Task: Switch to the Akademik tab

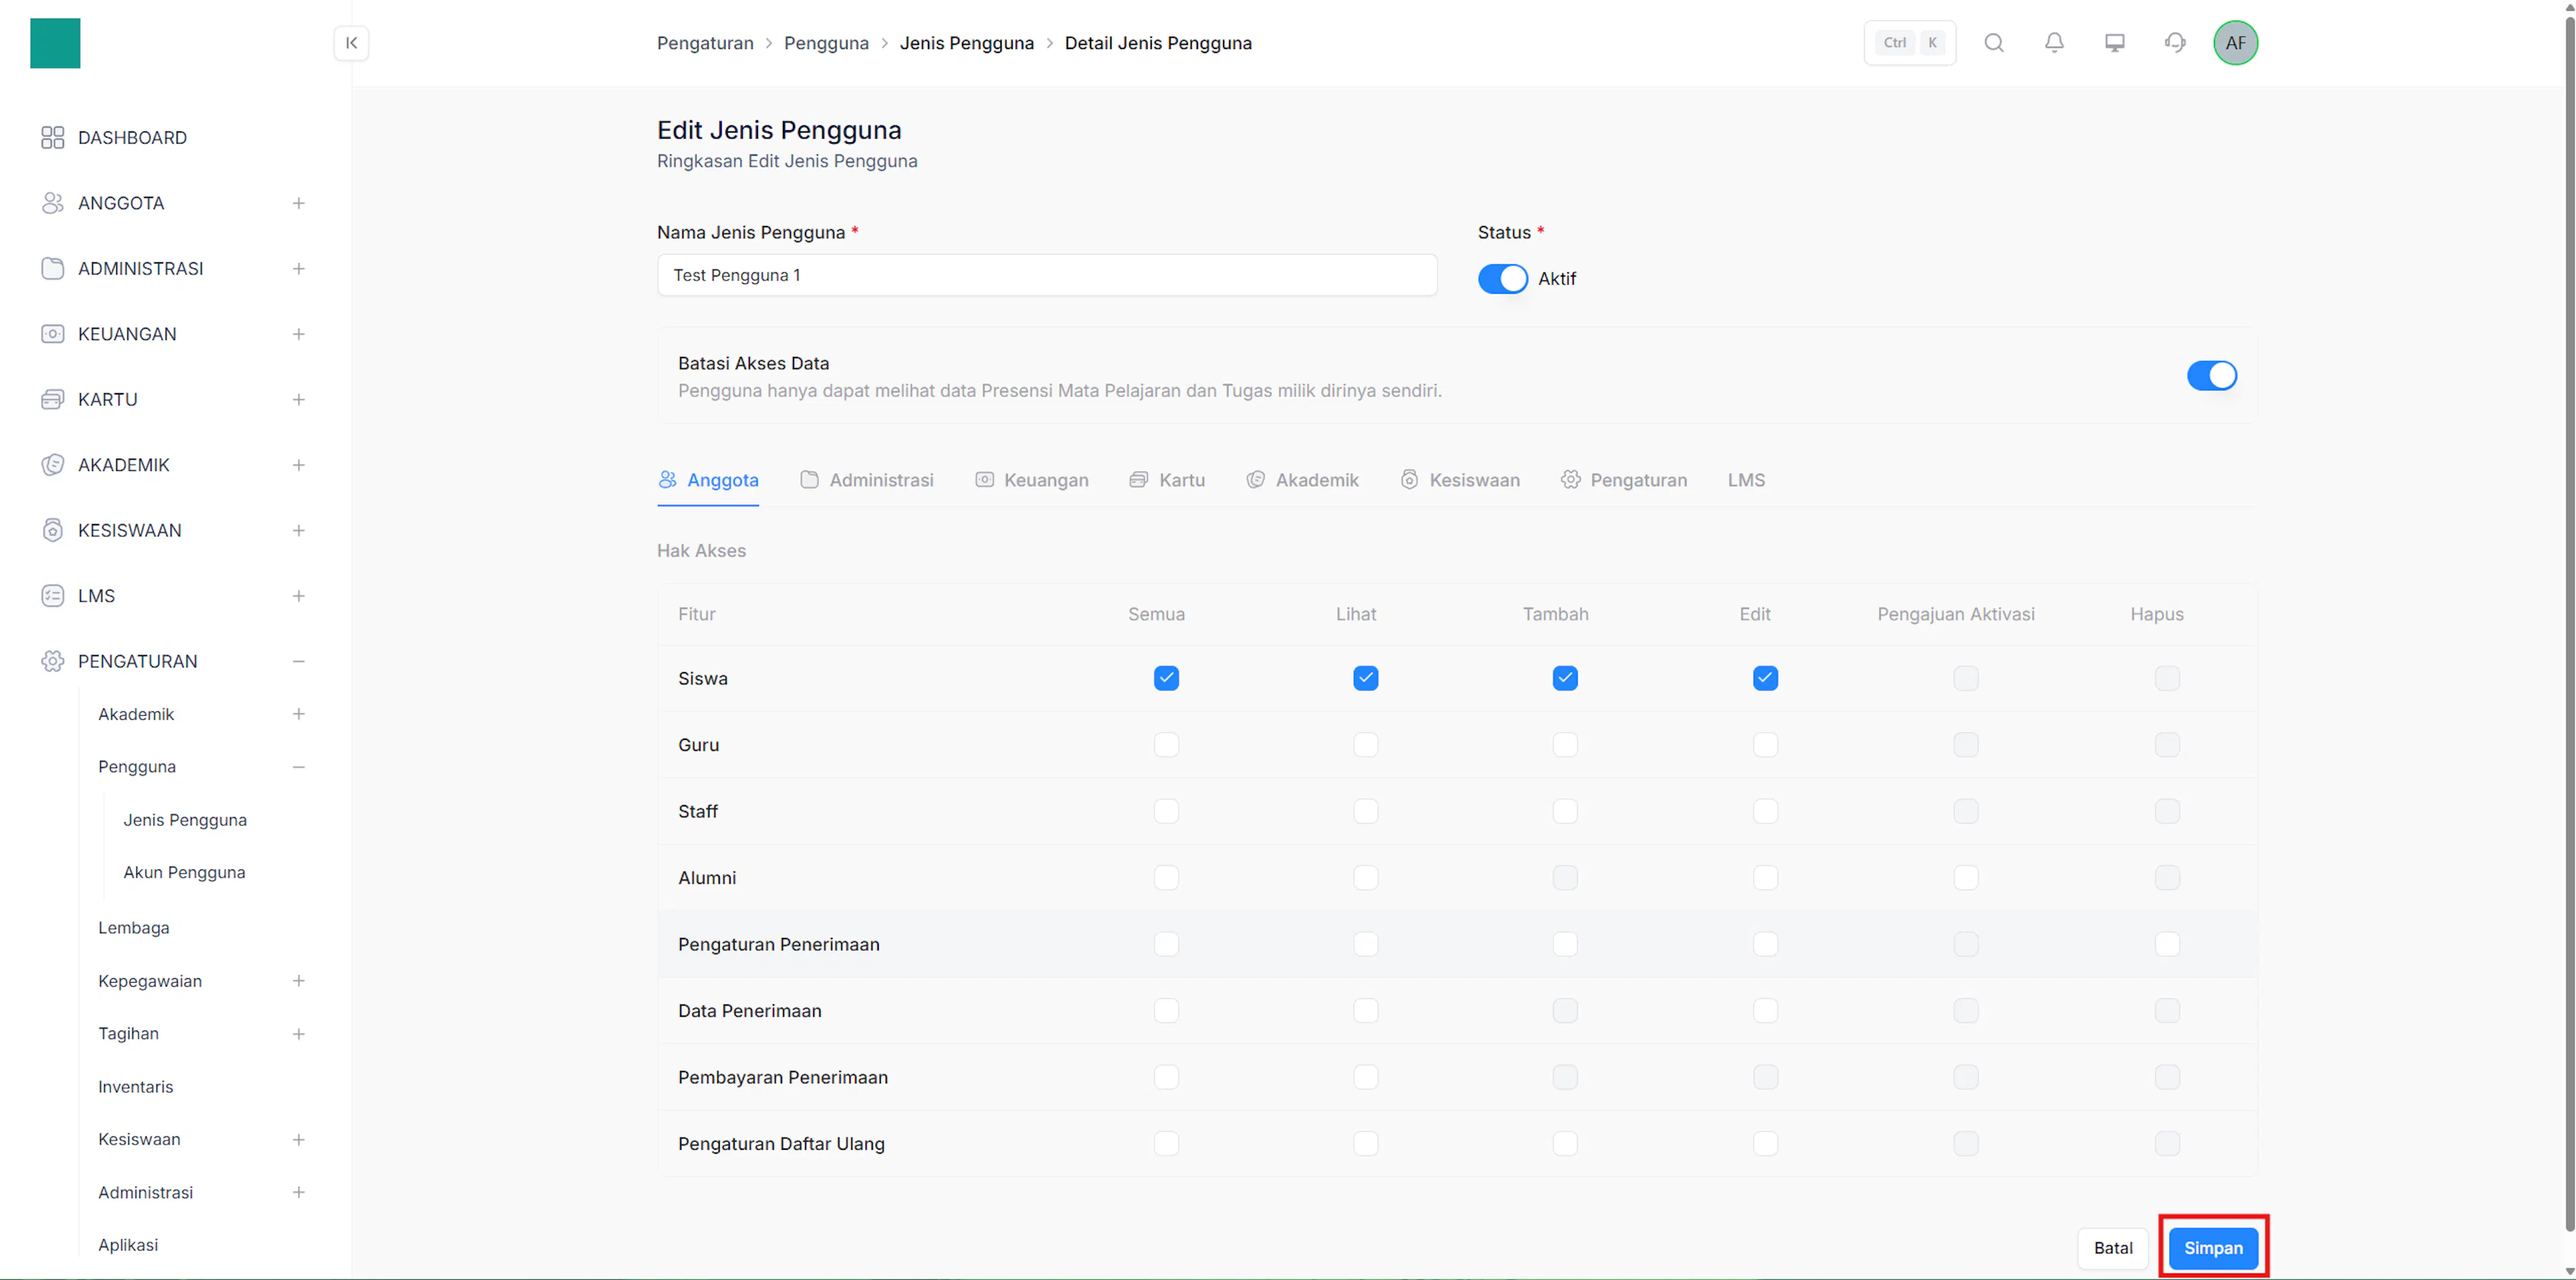Action: (x=1302, y=480)
